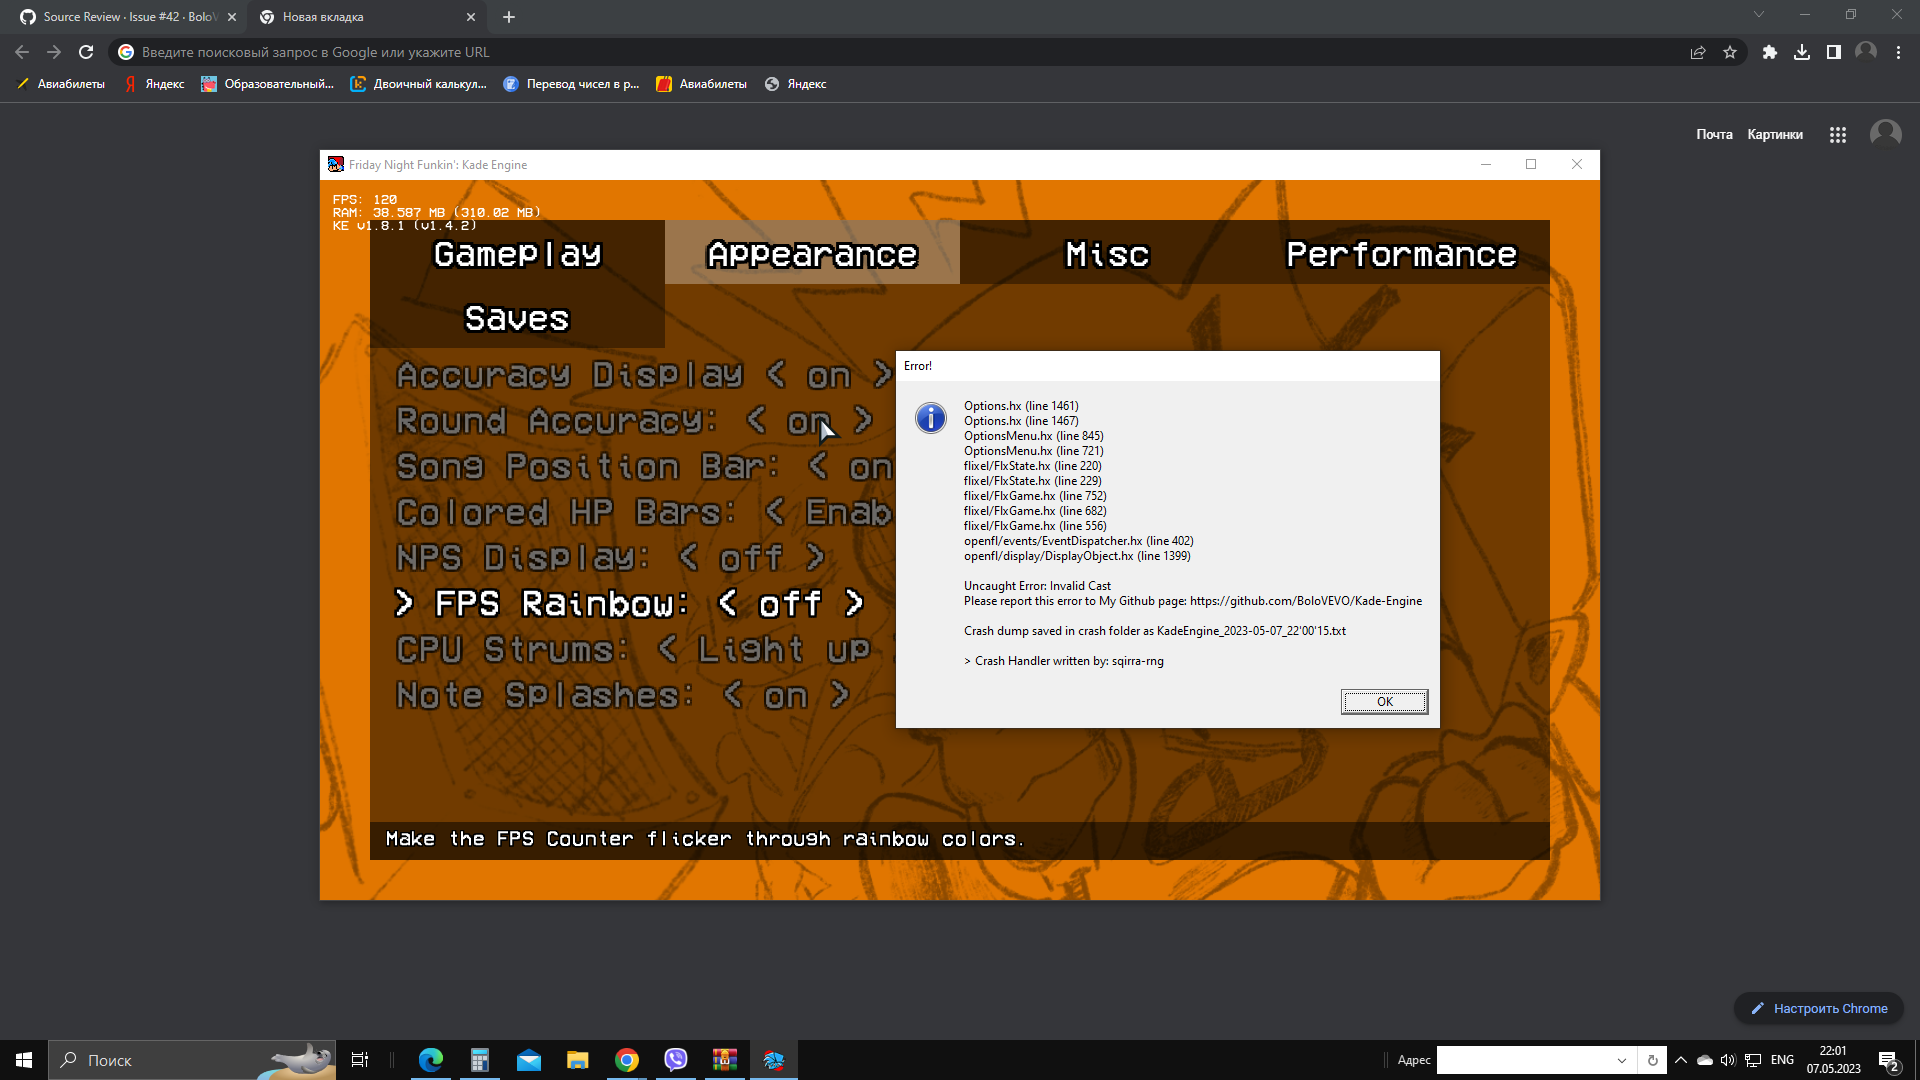Reload the current page in Chrome
The image size is (1920, 1080).
tap(87, 52)
